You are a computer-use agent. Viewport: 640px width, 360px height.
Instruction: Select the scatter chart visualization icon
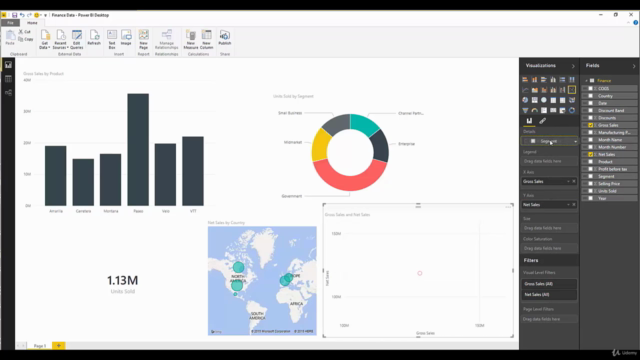(x=572, y=90)
